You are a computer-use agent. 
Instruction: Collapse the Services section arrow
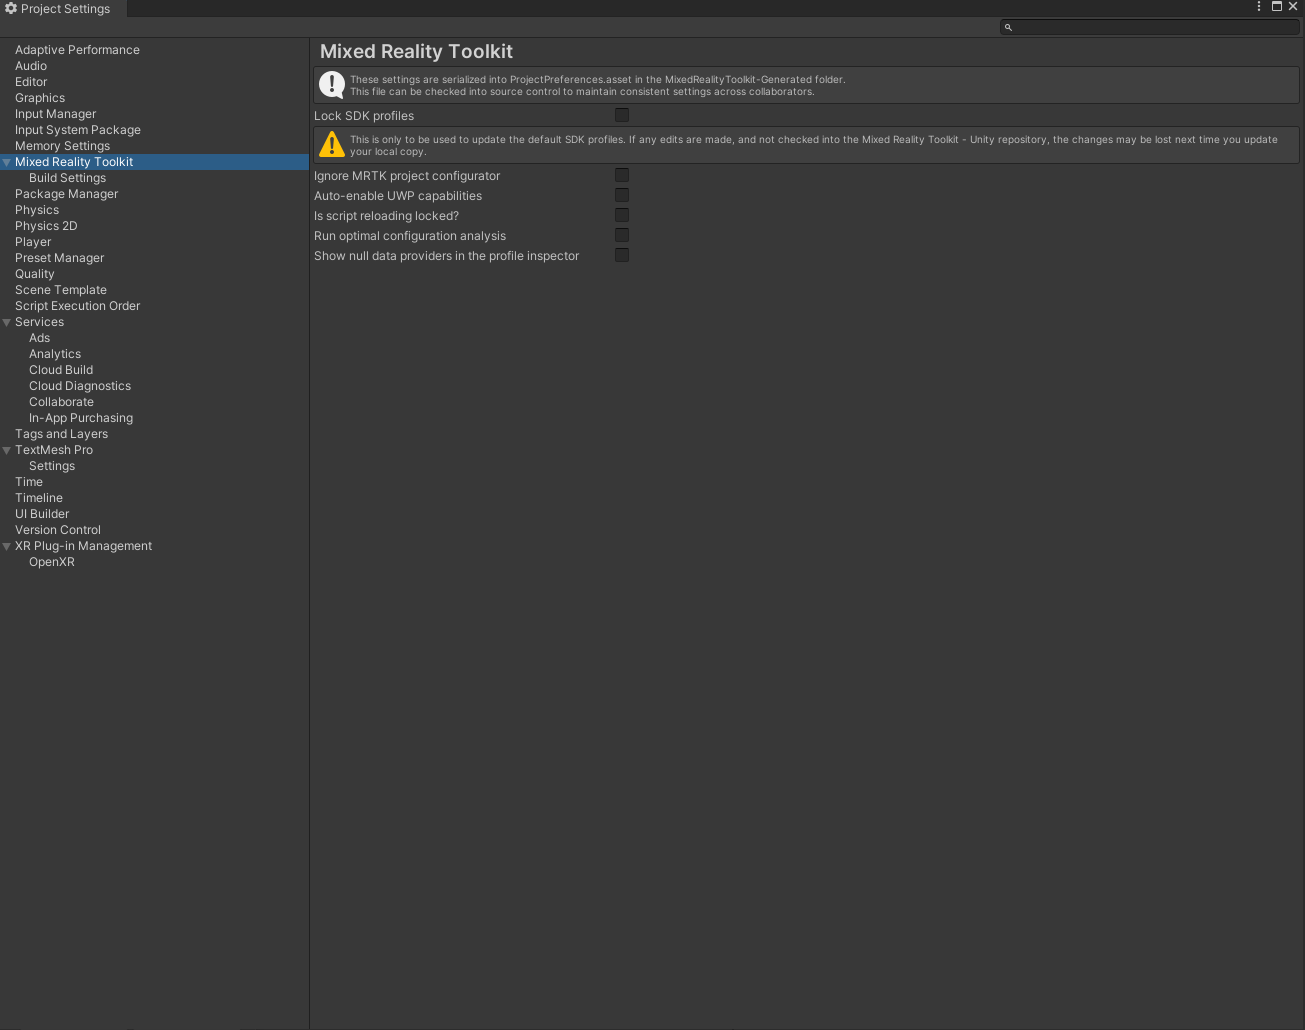7,322
